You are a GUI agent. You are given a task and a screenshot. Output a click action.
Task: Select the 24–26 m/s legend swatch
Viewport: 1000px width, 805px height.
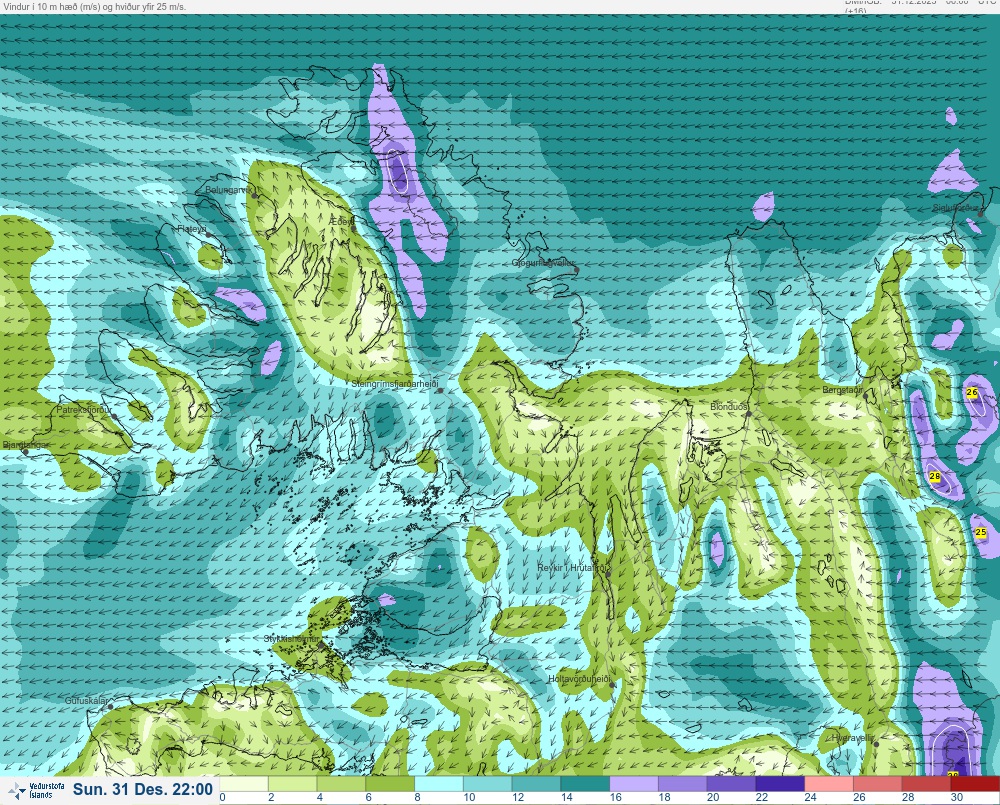829,783
